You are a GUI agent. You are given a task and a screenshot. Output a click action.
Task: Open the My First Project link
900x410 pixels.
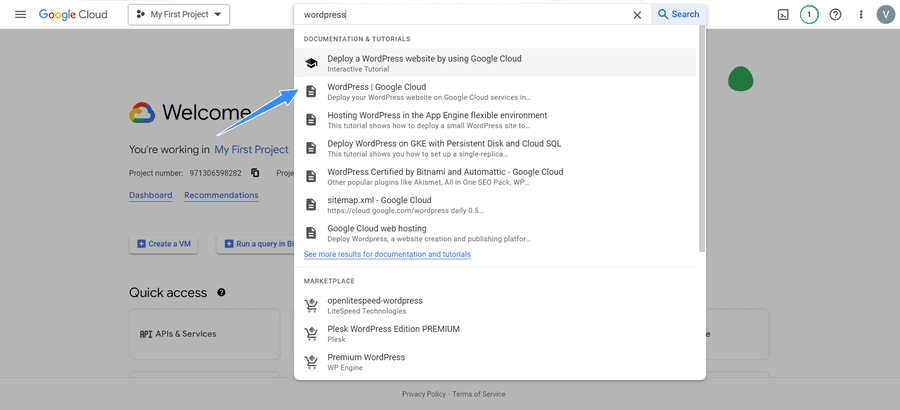[x=251, y=149]
